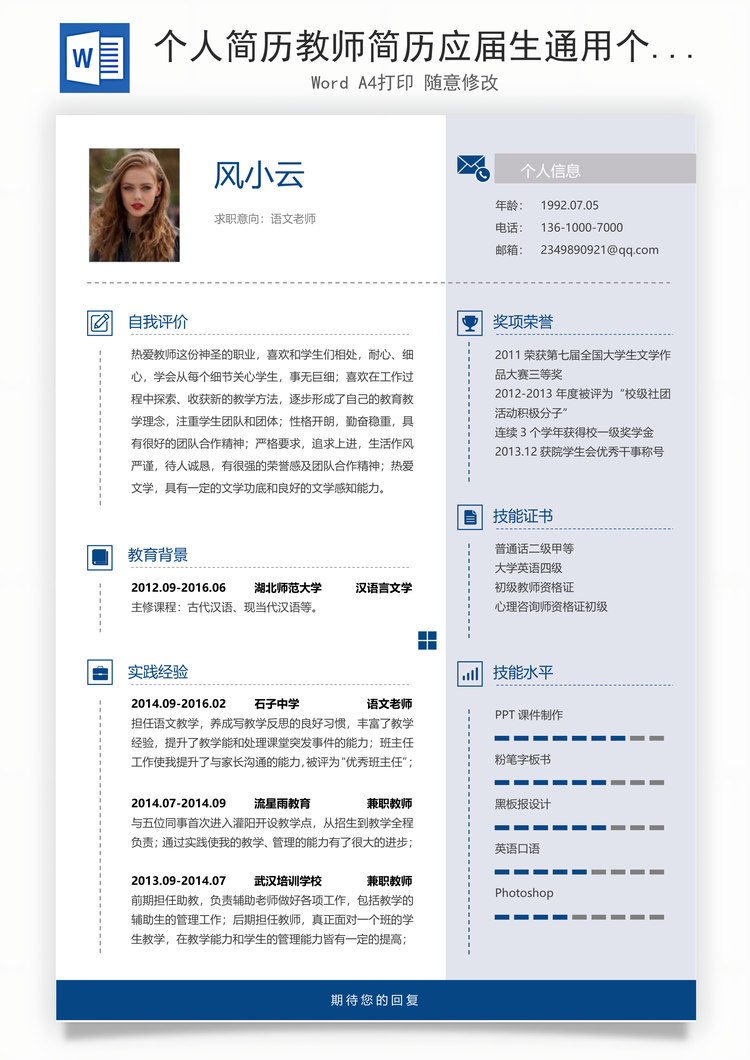Screen dimensions: 750x1060
Task: Click the subtitle Word A4打印 随意修改
Action: [404, 82]
